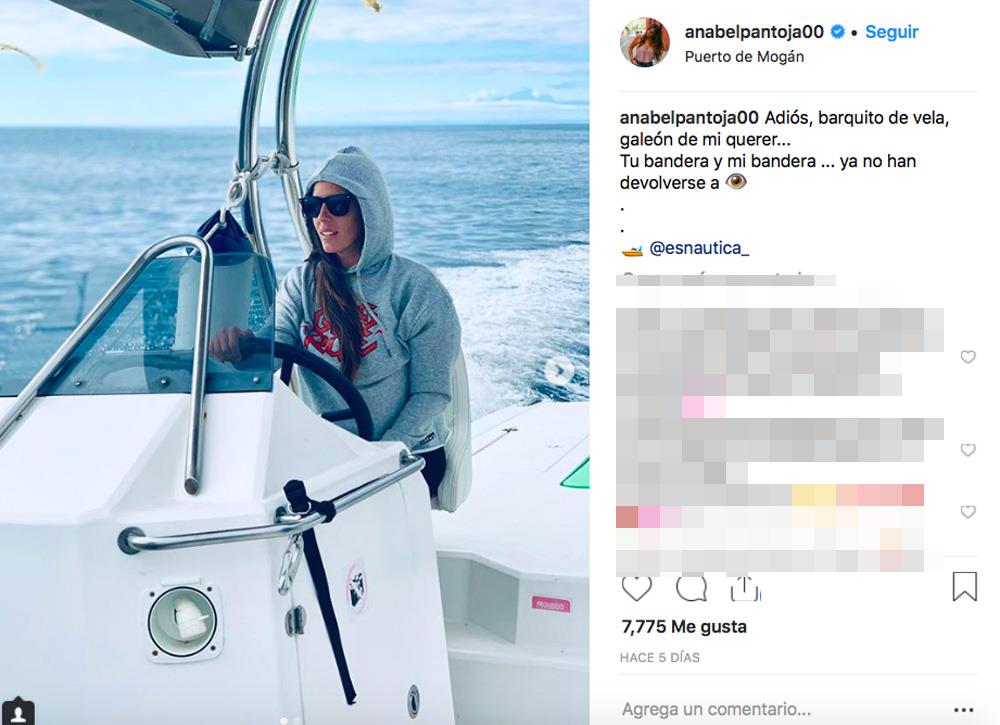Open the Puerto de Mogán location
This screenshot has width=1000, height=725.
click(x=744, y=57)
